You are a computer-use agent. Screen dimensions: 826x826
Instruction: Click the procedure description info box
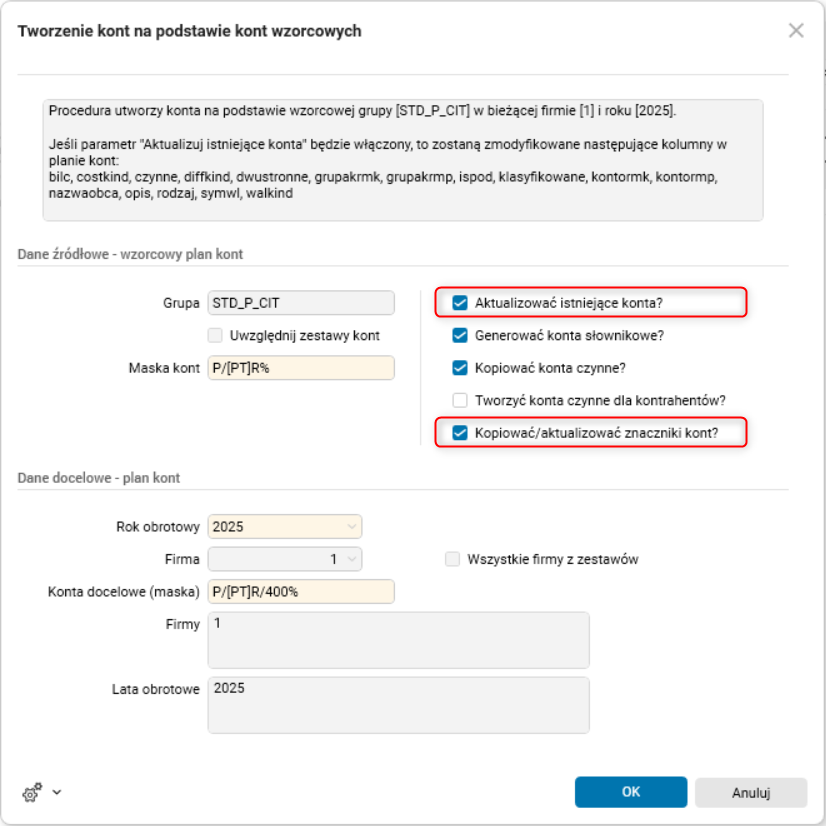point(402,159)
